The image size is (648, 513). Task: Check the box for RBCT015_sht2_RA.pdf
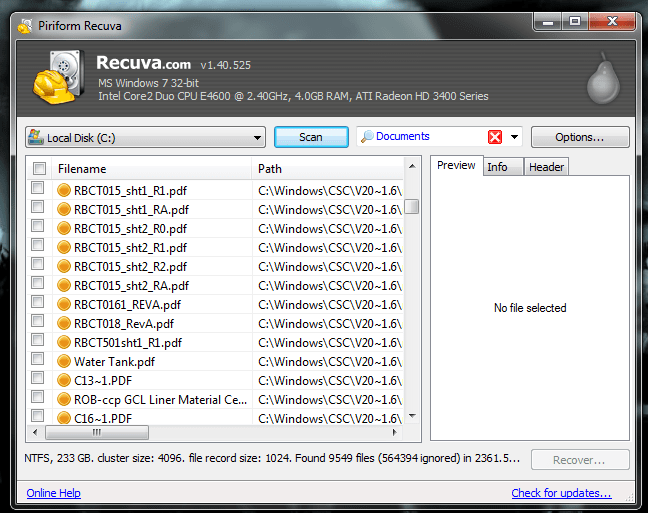coord(38,283)
